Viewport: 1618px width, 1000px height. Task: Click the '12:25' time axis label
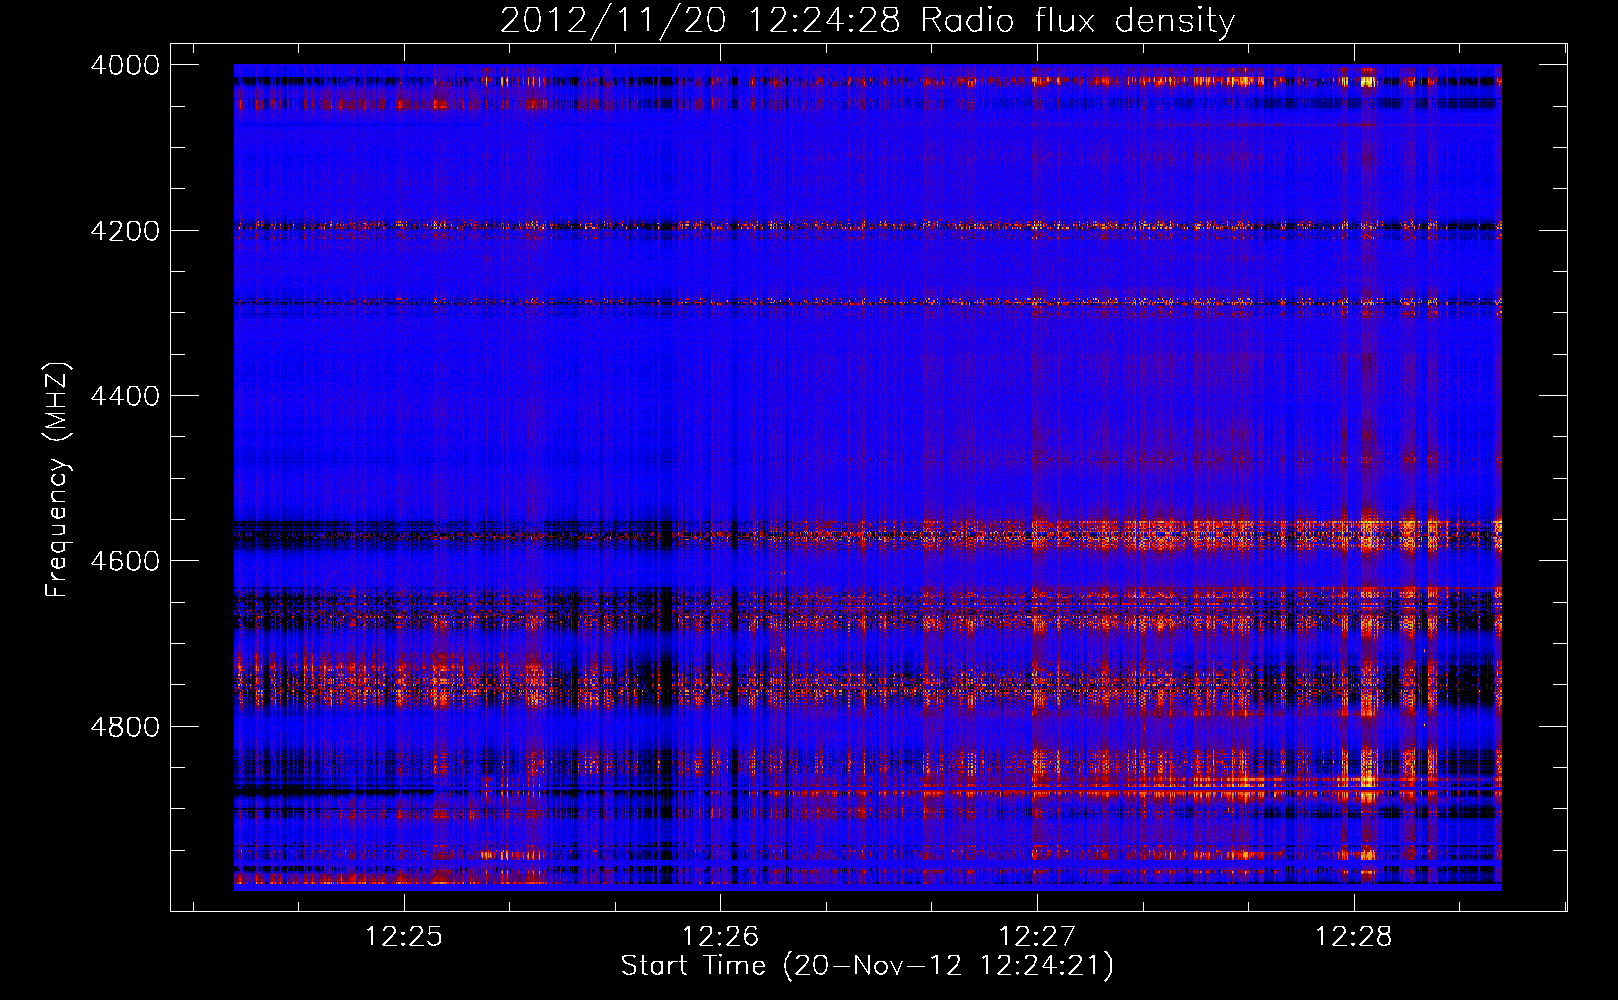pyautogui.click(x=404, y=937)
